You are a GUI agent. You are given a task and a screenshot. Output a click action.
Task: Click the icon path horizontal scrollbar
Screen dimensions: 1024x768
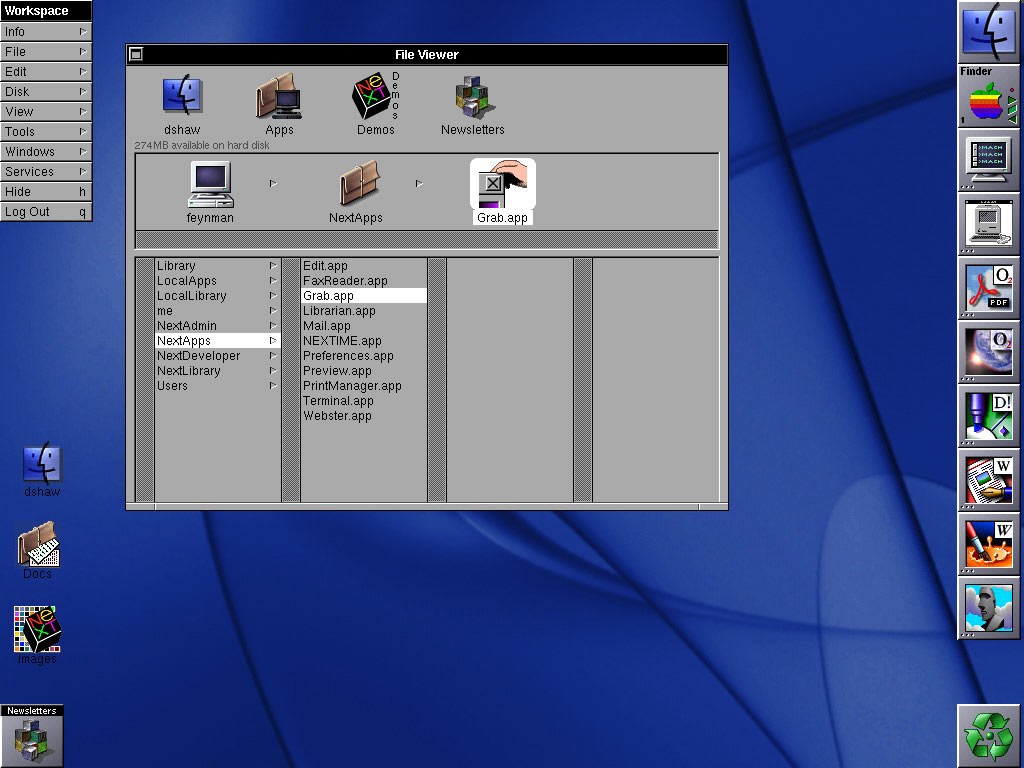(x=426, y=239)
